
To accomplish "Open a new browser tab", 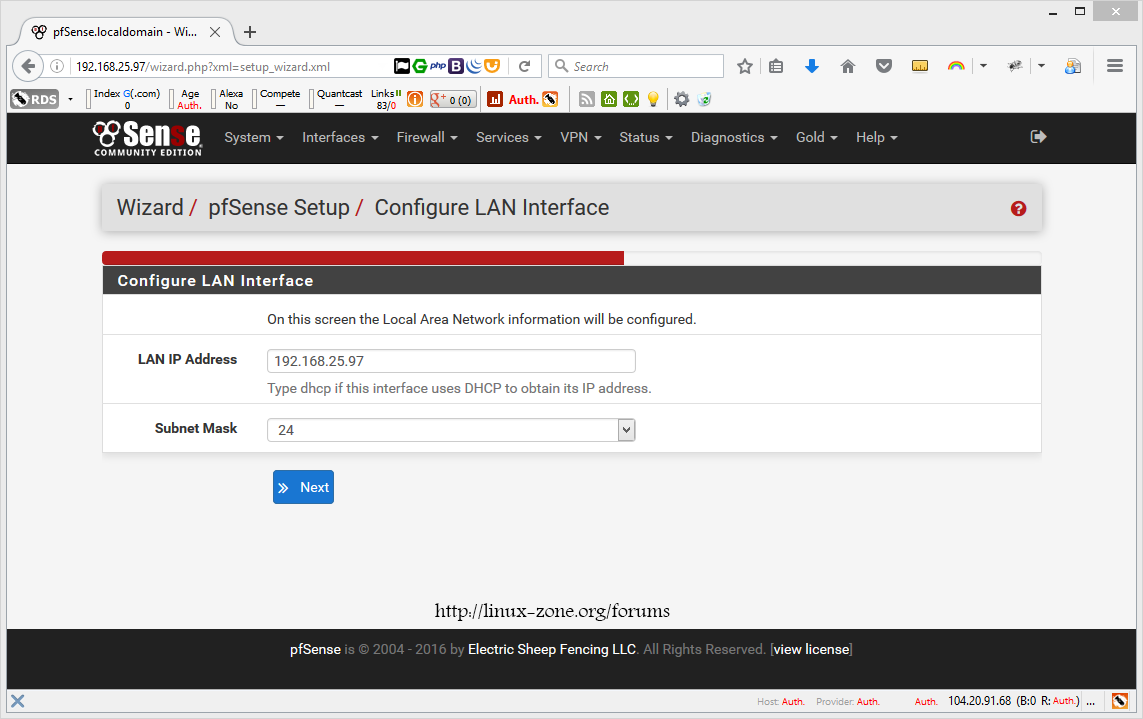I will (x=250, y=32).
